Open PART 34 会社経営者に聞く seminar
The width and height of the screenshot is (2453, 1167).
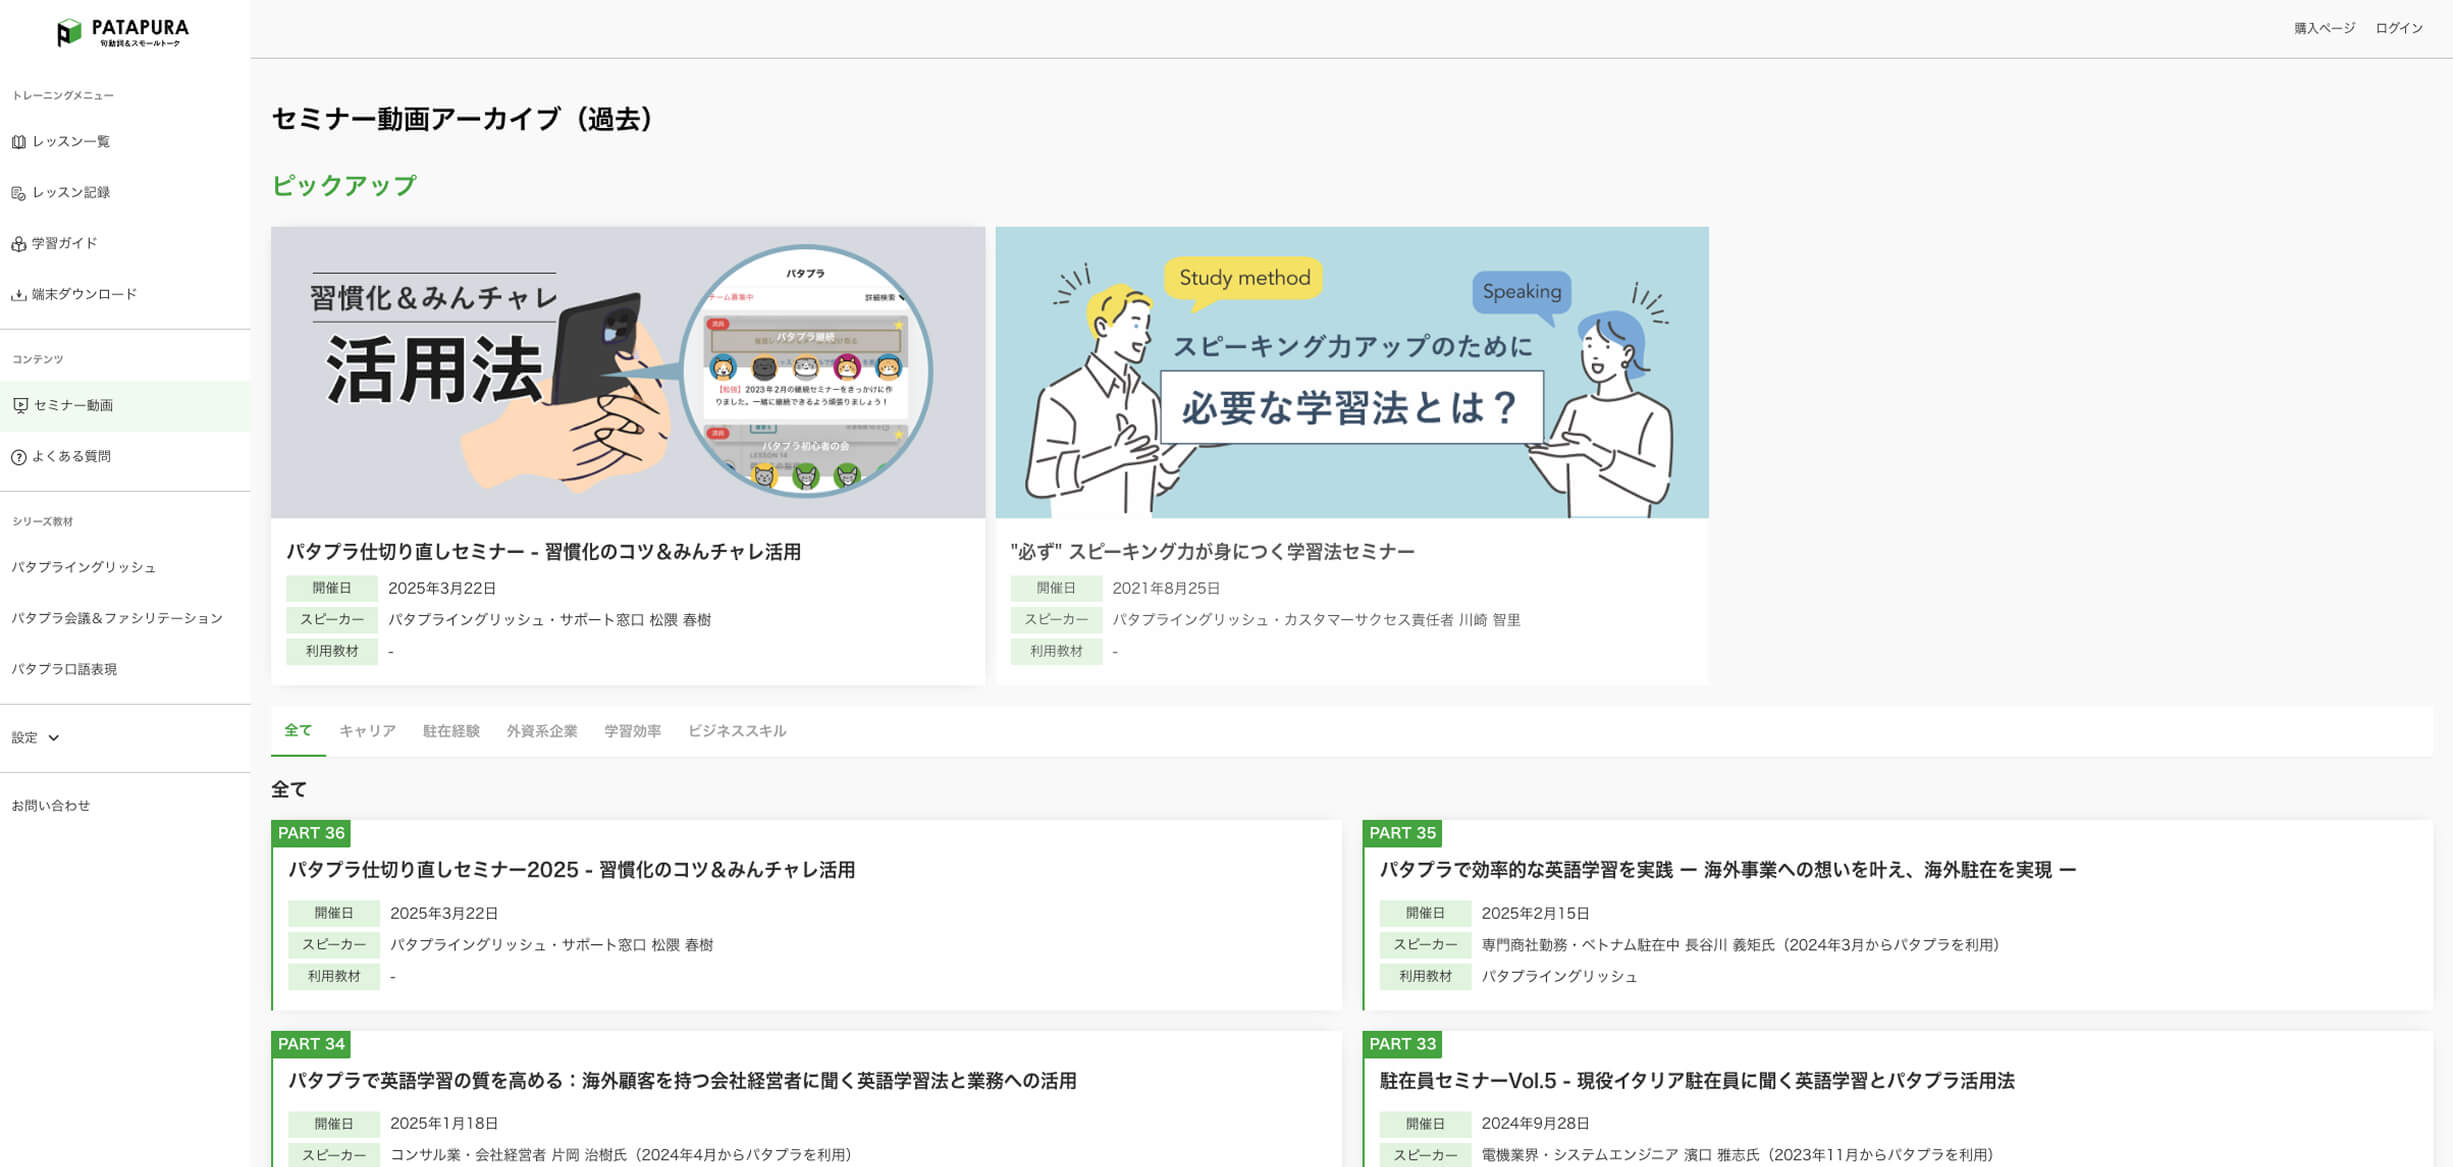coord(682,1081)
